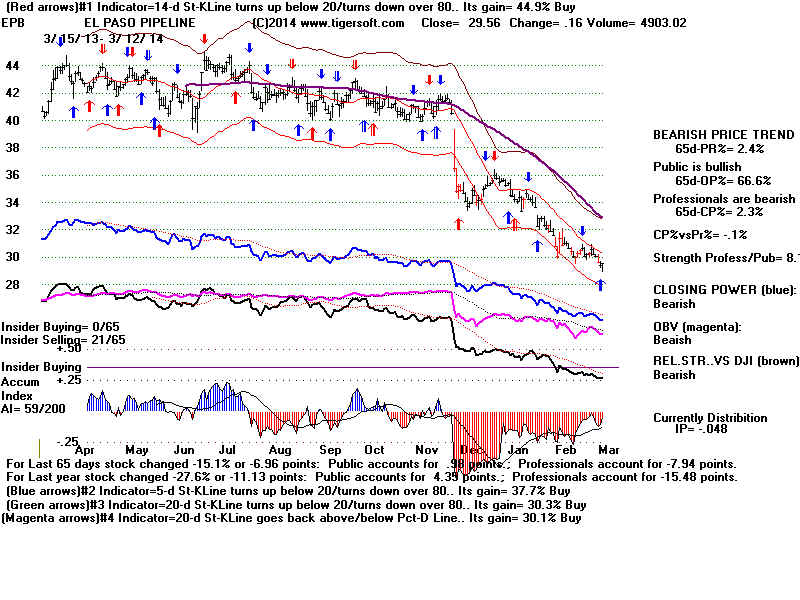Image resolution: width=800 pixels, height=600 pixels.
Task: Select the EL PASO PIPELINE title
Action: tap(140, 23)
